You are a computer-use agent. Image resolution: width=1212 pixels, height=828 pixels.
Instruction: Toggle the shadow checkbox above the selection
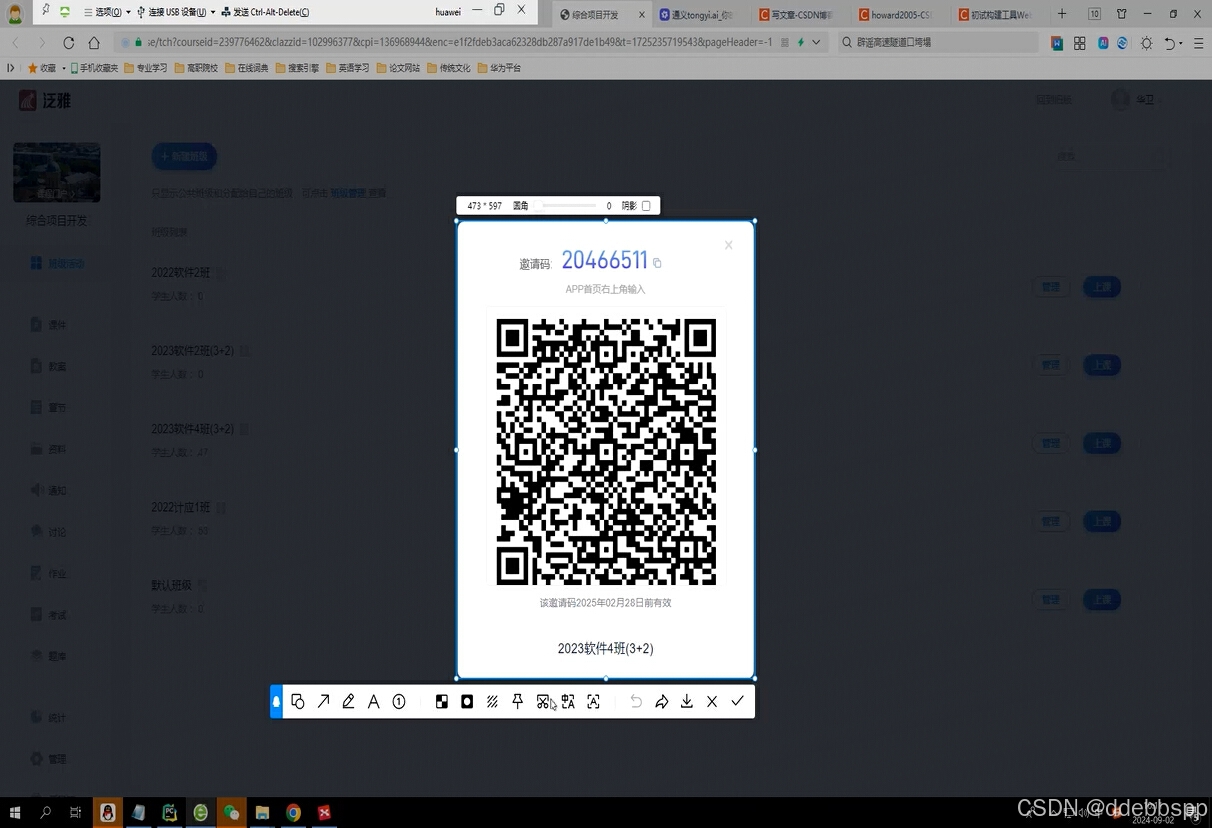pos(646,206)
